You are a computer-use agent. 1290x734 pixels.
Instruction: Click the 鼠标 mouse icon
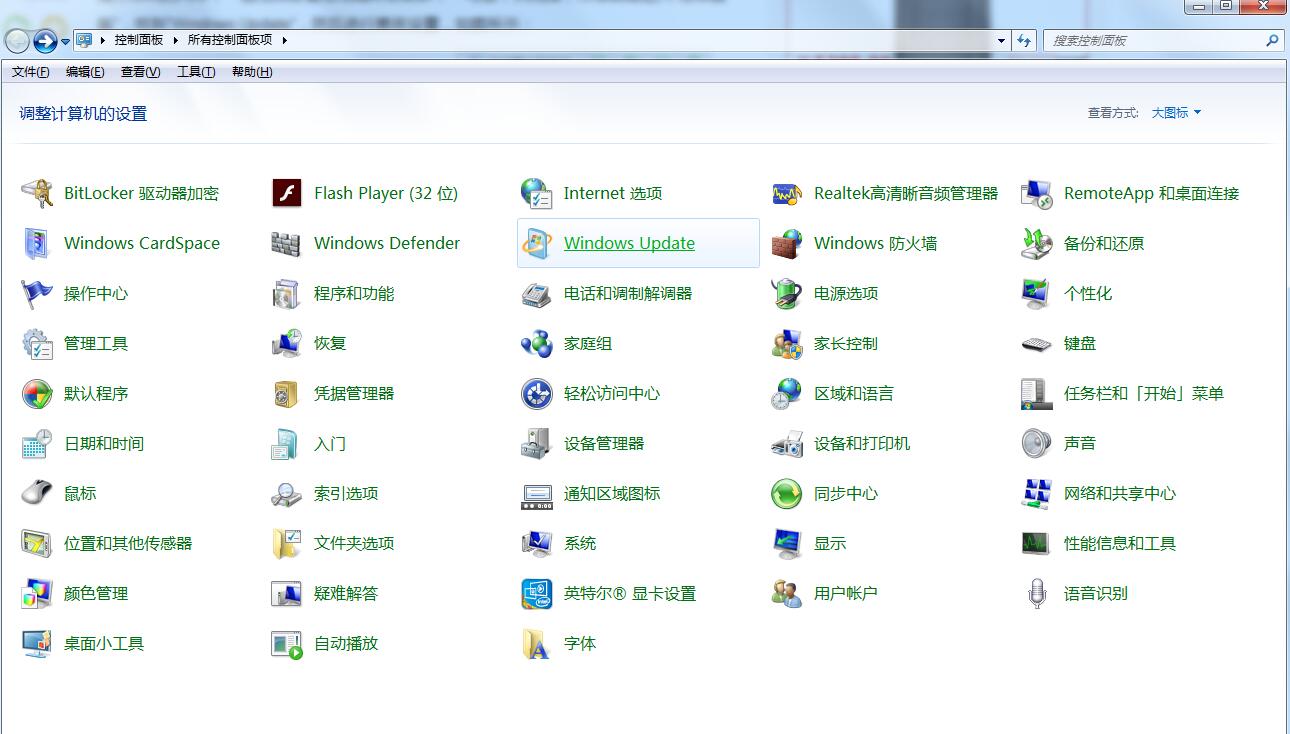click(x=37, y=493)
